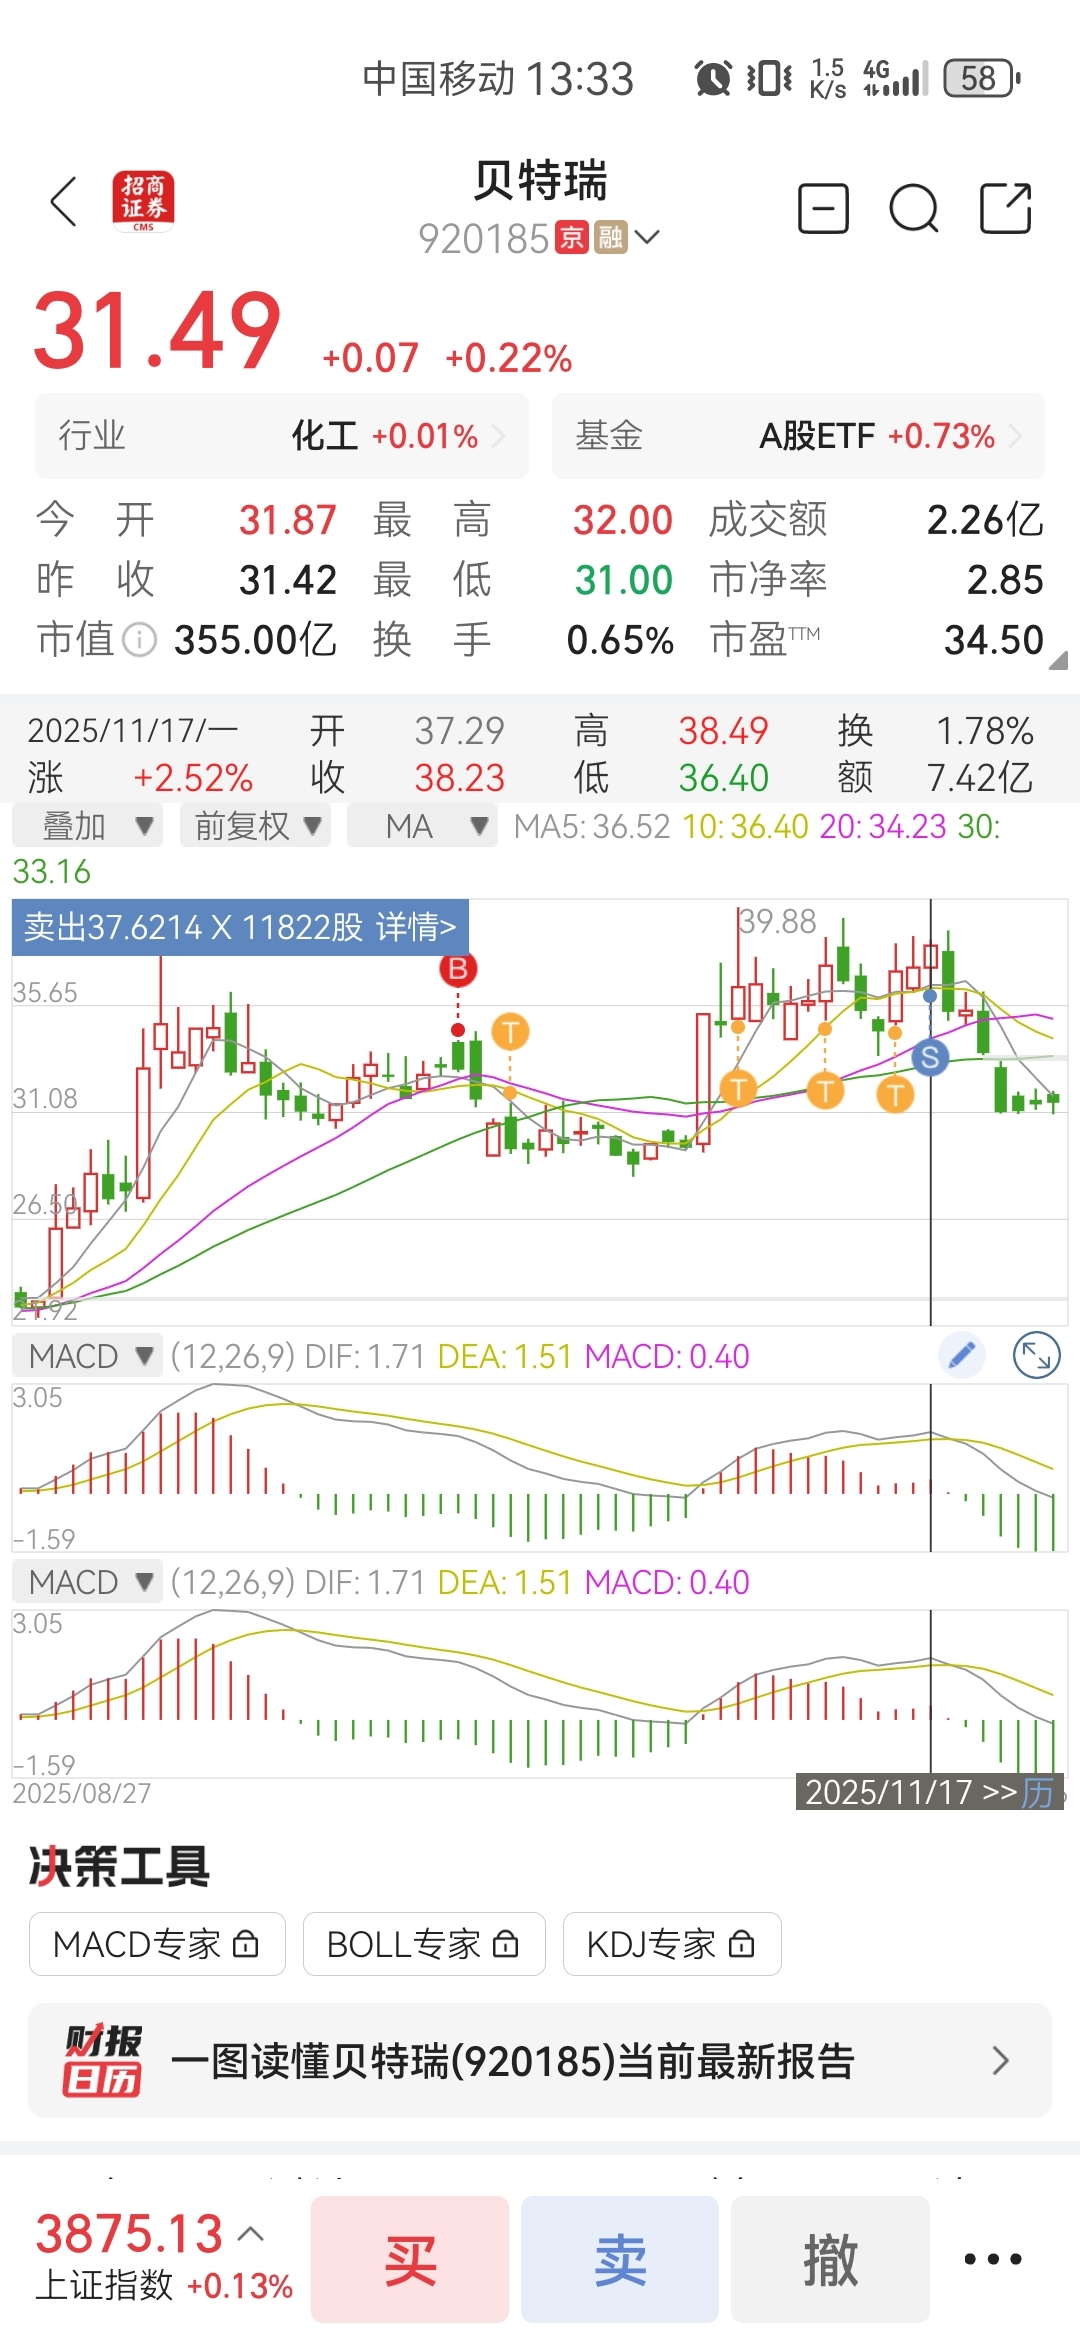Viewport: 1080px width, 2340px height.
Task: Tap the 市盈TTM value 34.50
Action: click(x=994, y=640)
